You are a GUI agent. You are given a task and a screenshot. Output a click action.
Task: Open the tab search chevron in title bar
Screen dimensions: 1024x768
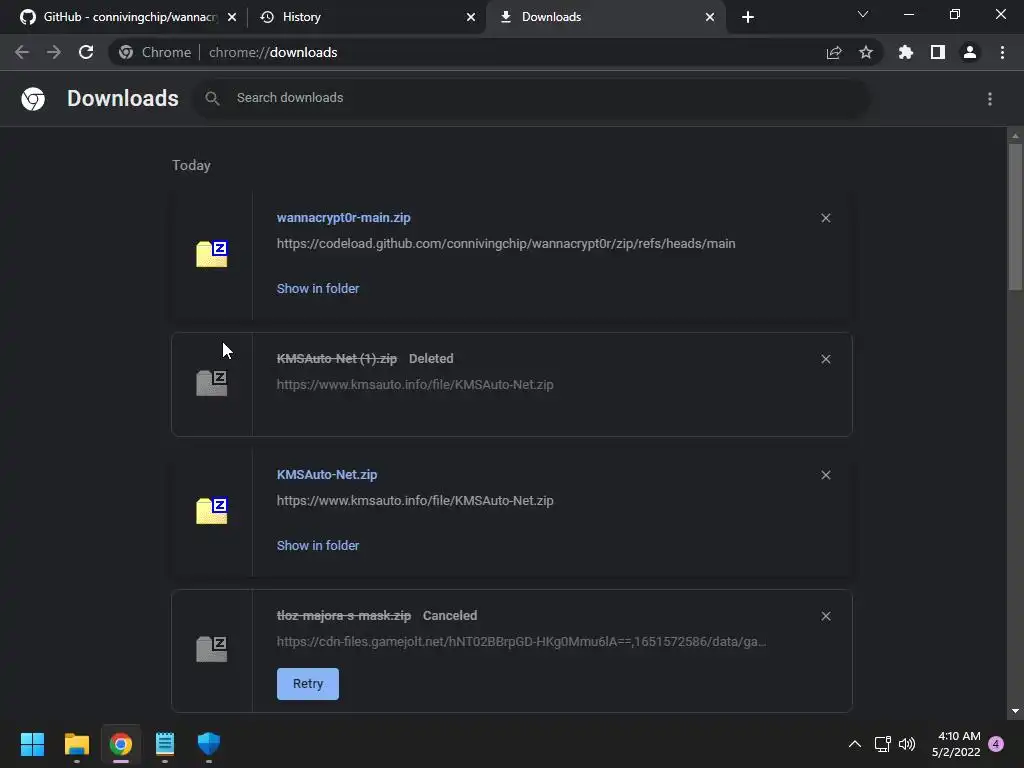[863, 14]
